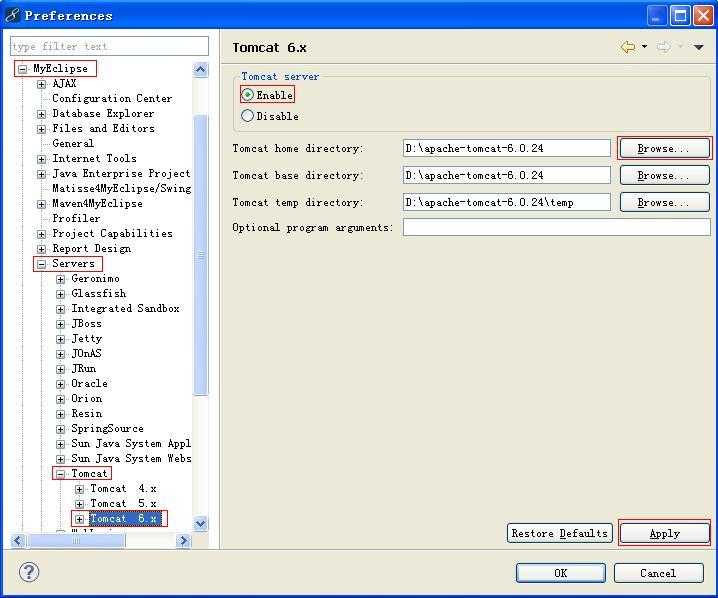Focus the Tomcat temp directory field

(506, 202)
